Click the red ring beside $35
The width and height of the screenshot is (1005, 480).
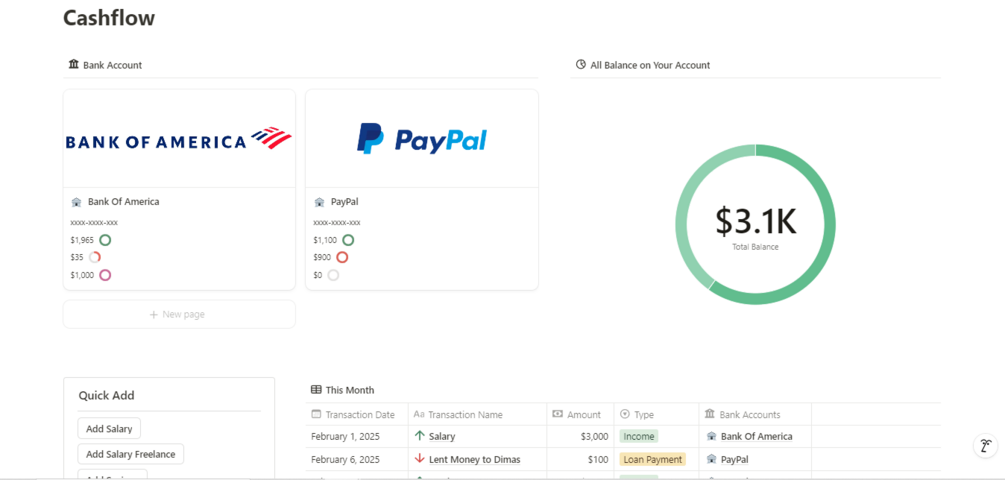(95, 258)
